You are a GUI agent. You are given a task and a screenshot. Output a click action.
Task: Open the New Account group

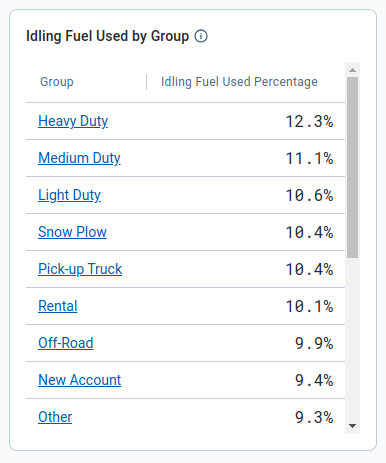(x=80, y=380)
